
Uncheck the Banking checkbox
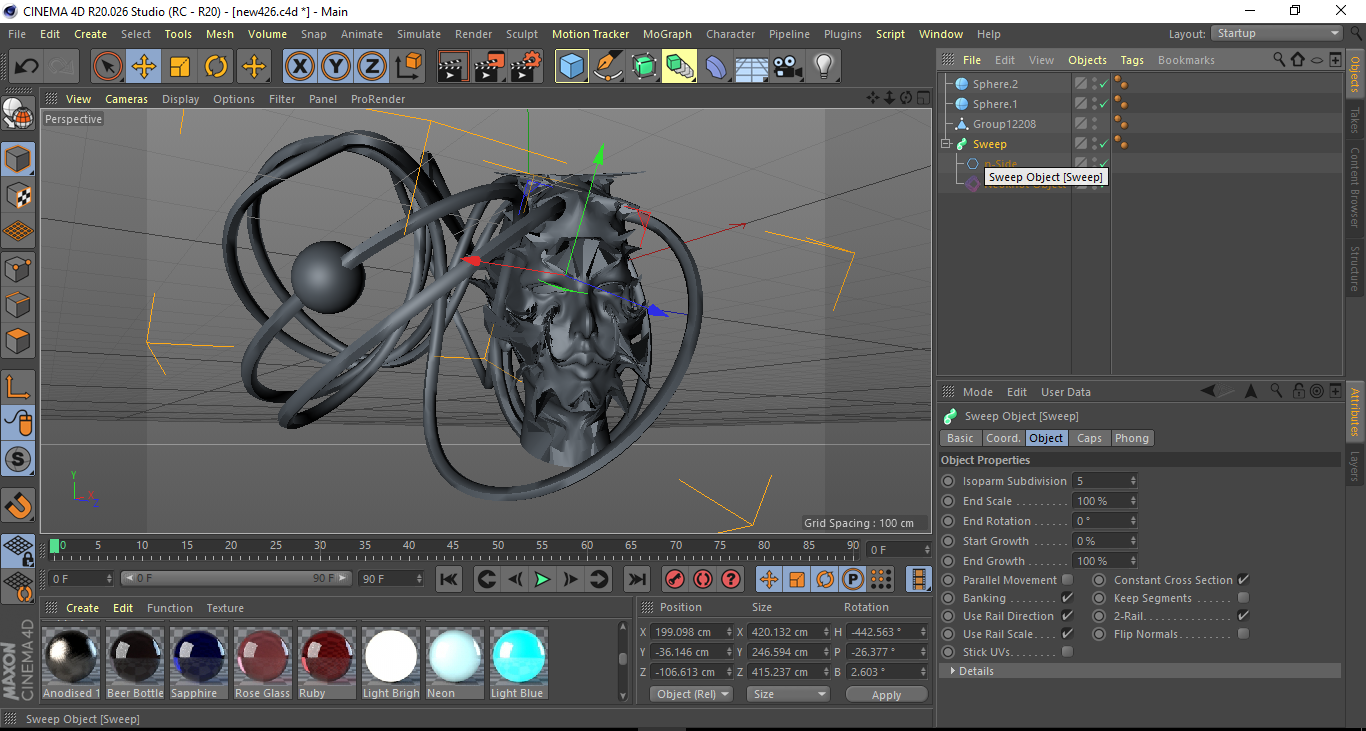[1067, 598]
